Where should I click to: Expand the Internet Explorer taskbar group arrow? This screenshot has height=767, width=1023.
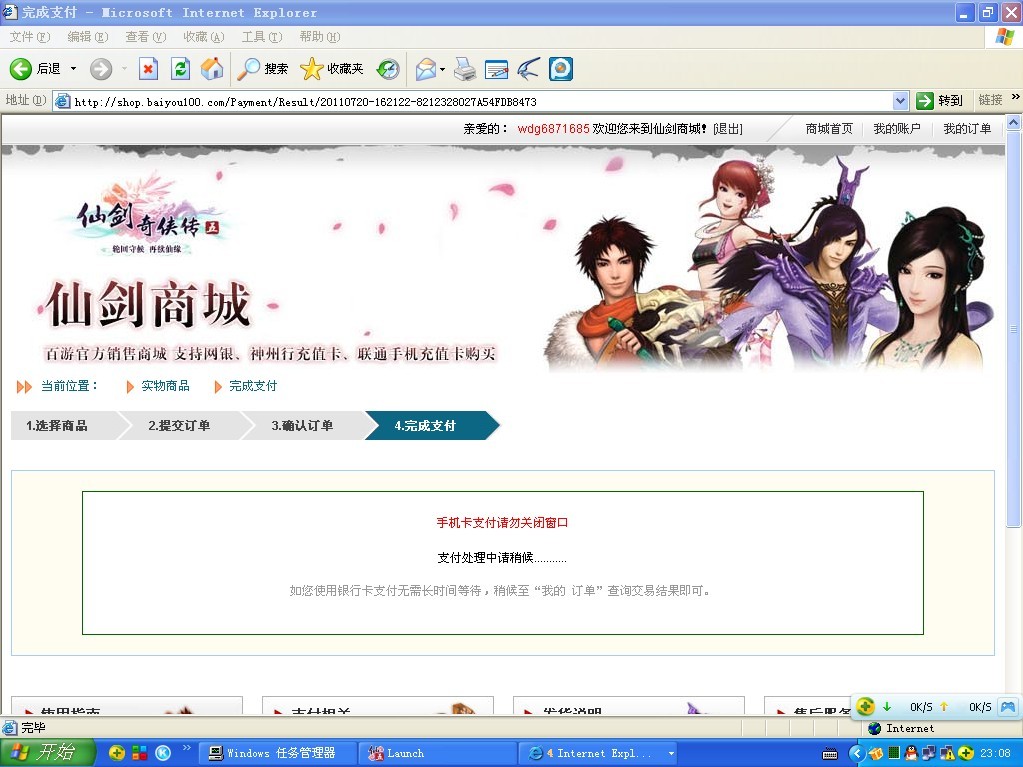tap(671, 753)
